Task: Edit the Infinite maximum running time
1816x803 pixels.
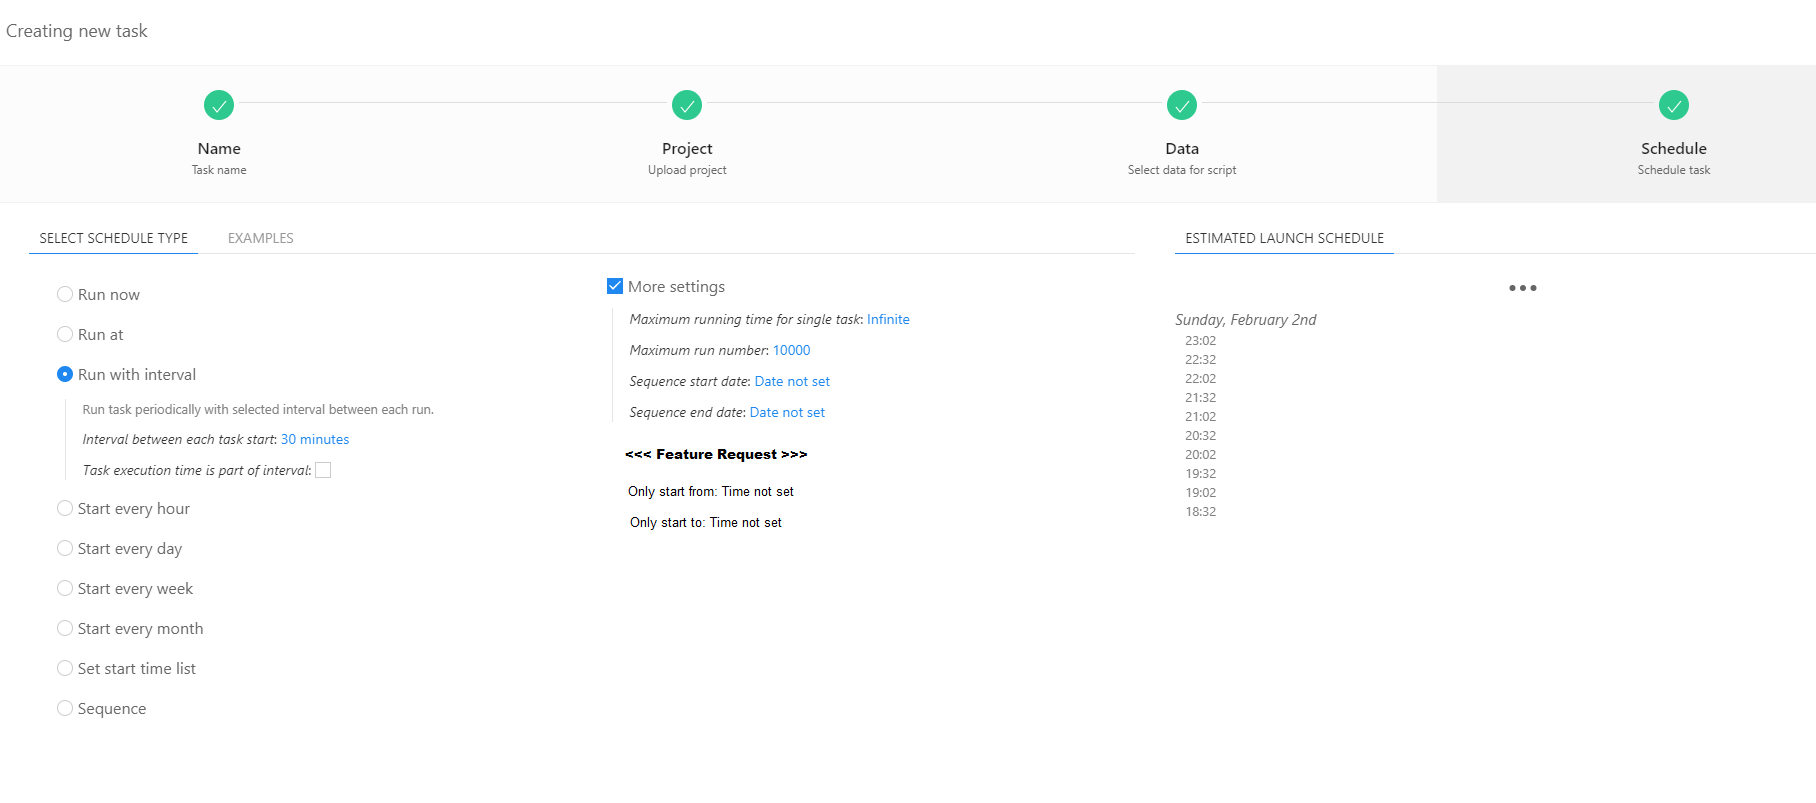Action: pyautogui.click(x=888, y=320)
